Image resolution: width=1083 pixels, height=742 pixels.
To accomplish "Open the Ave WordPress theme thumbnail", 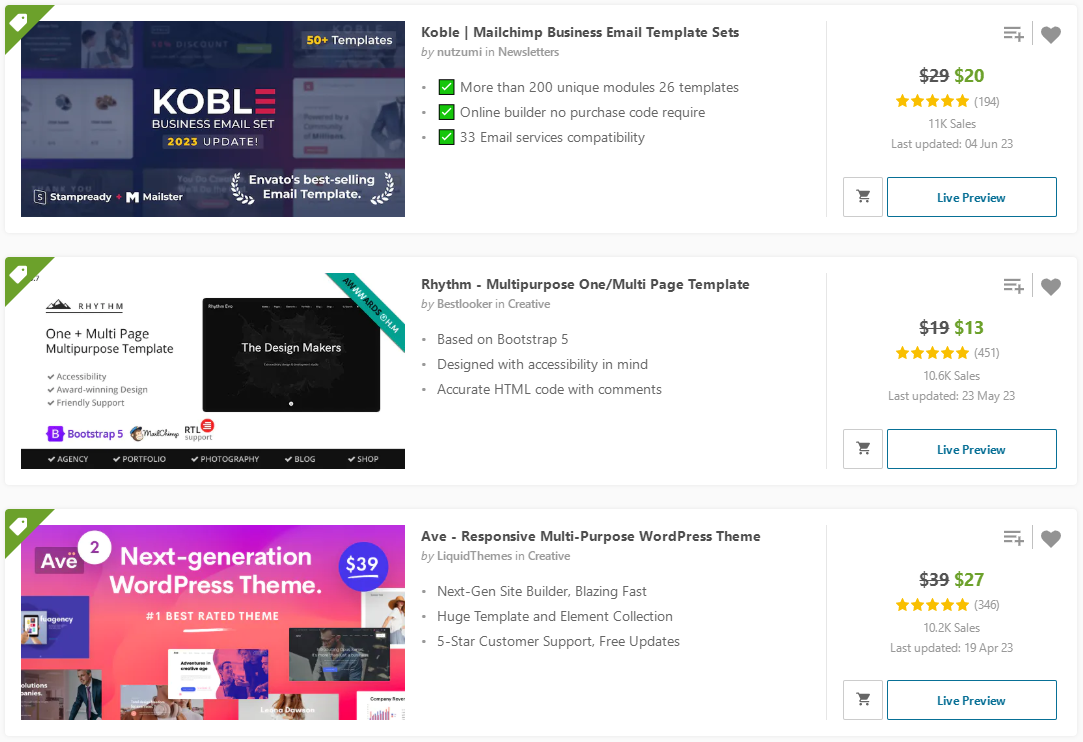I will [x=213, y=622].
